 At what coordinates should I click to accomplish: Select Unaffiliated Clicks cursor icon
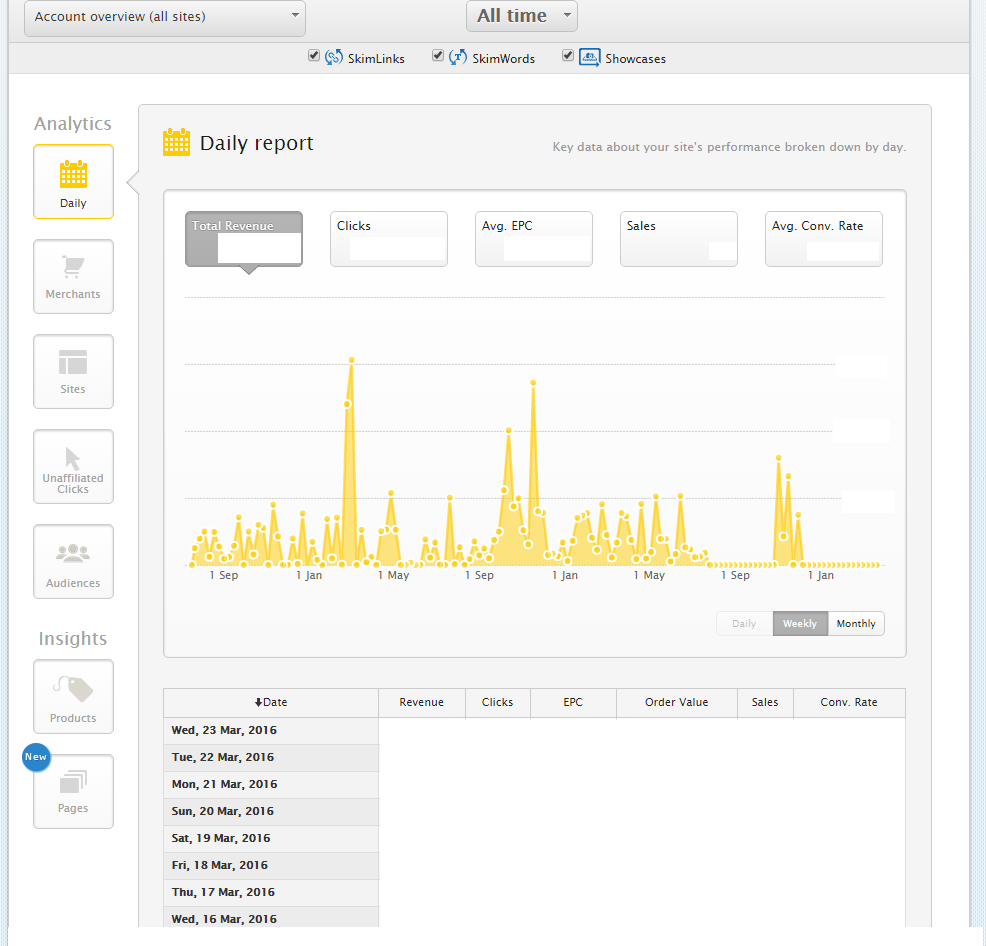pos(73,458)
